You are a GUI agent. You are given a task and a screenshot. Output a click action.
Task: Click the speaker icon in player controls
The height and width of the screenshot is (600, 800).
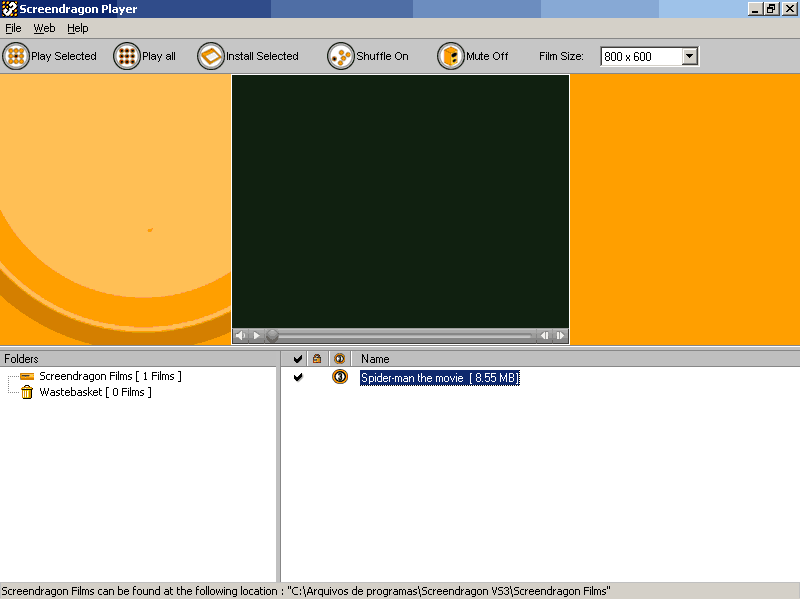click(240, 336)
